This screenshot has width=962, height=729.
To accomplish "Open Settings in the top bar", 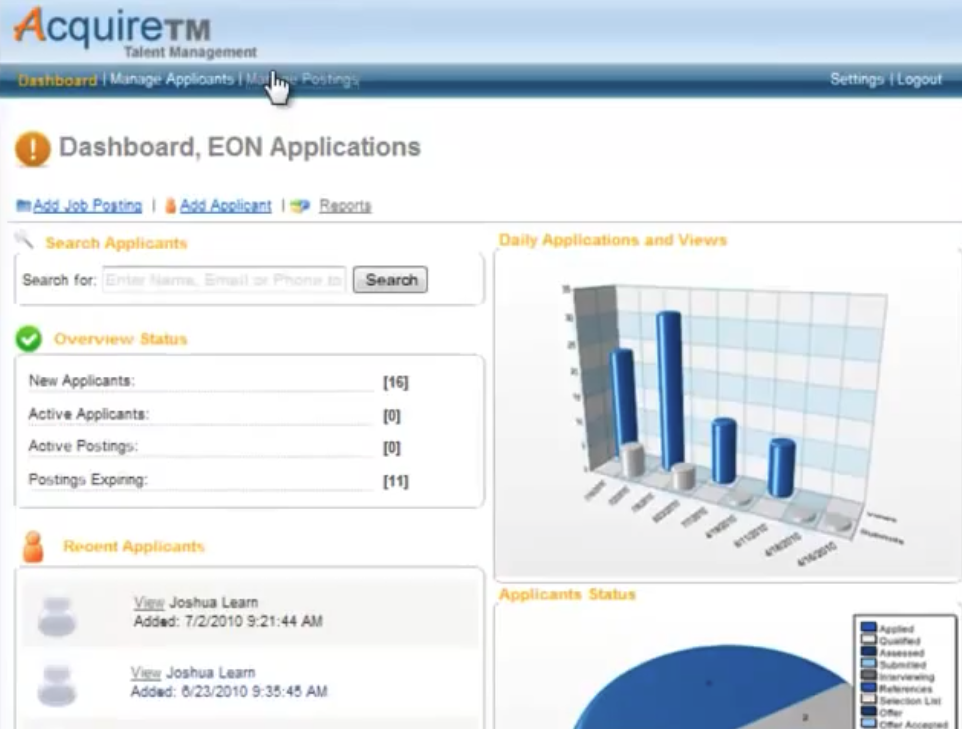I will click(856, 79).
